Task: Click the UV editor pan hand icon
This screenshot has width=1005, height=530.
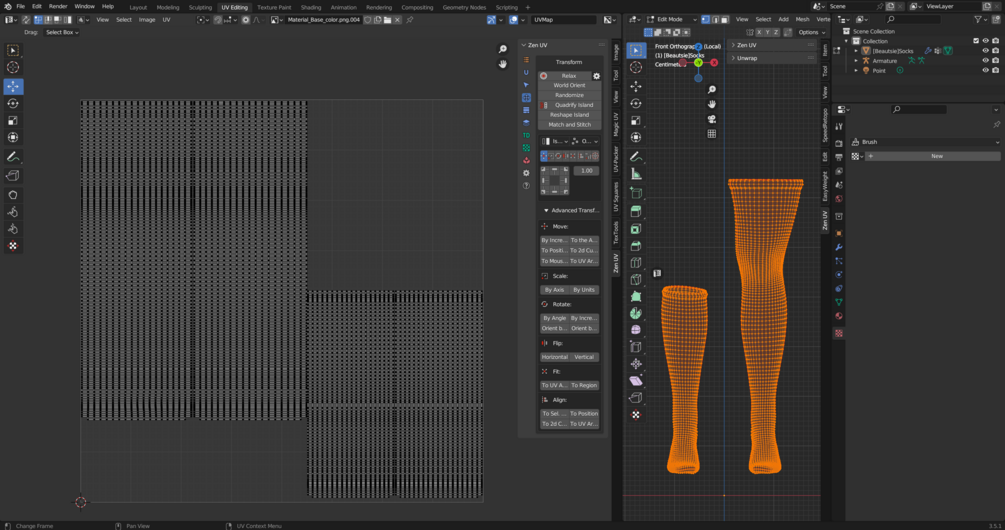Action: (502, 64)
